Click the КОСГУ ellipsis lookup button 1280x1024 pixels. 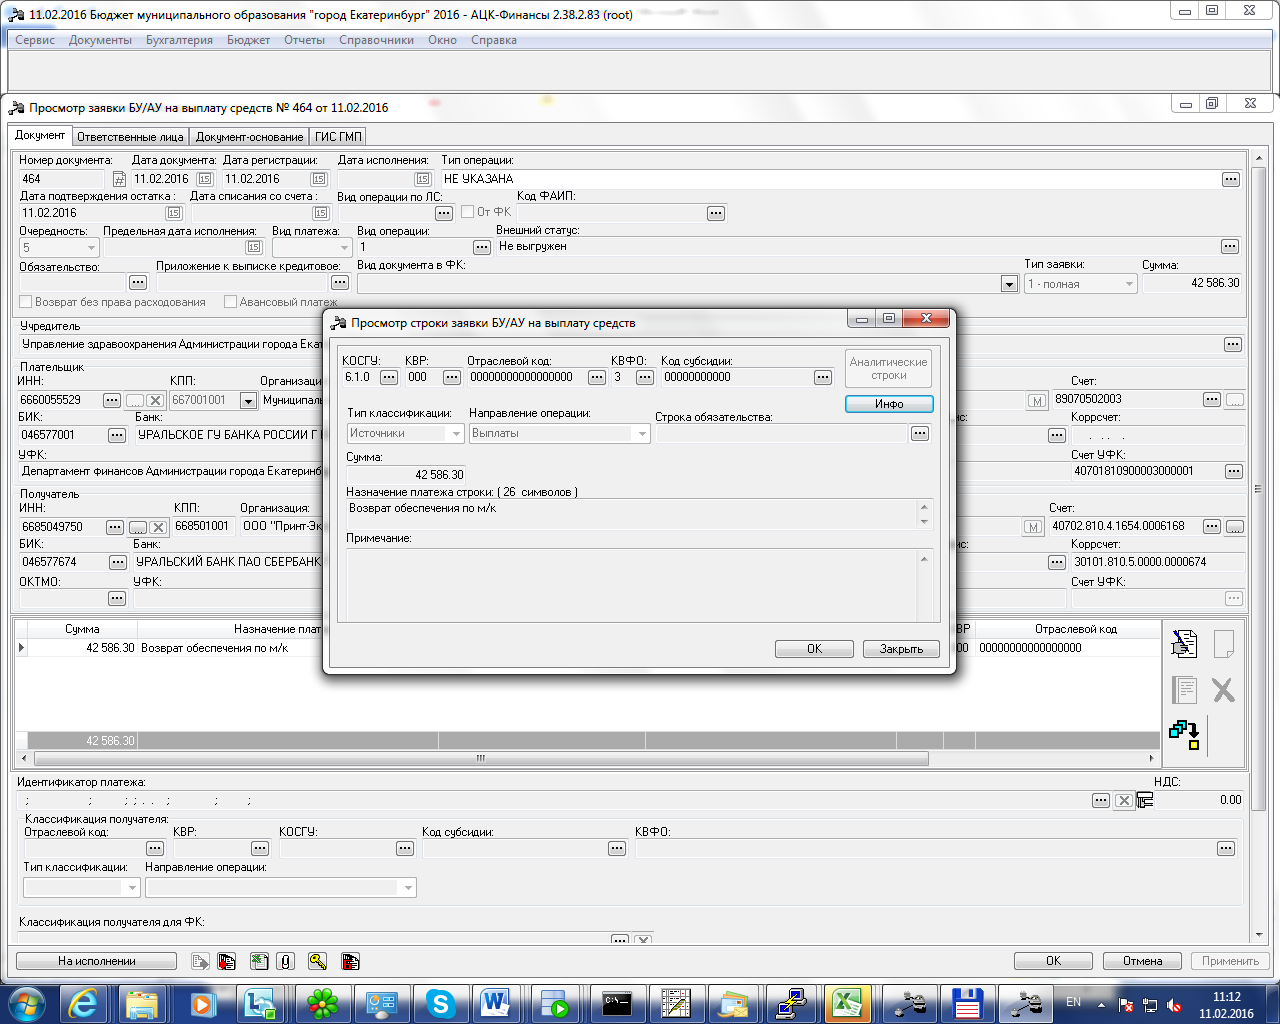tap(389, 377)
